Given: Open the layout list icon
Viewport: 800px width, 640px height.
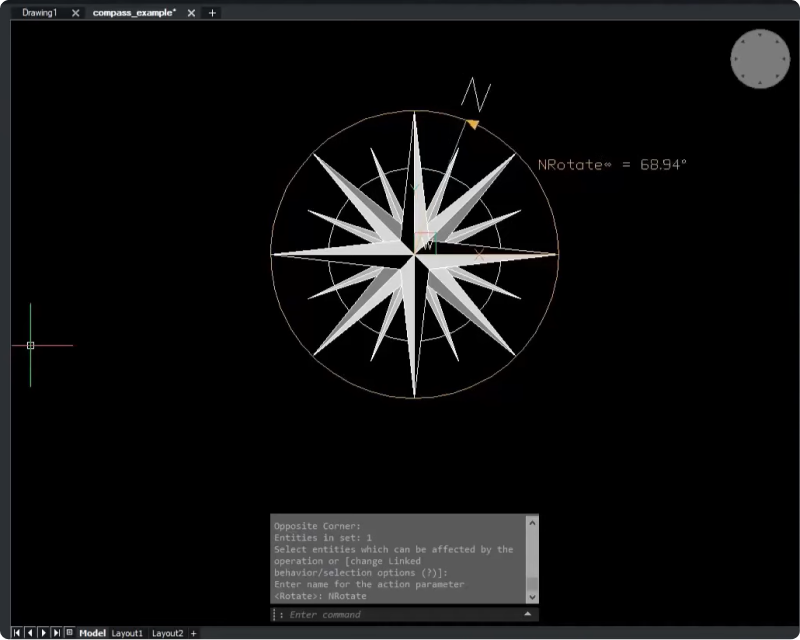Looking at the screenshot, I should [69, 632].
